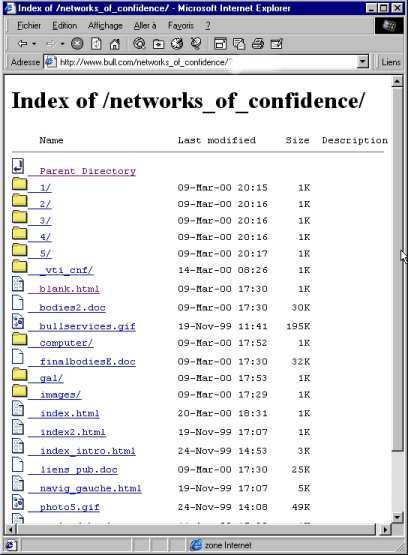
Task: Open the index_intro.html link
Action: 87,451
